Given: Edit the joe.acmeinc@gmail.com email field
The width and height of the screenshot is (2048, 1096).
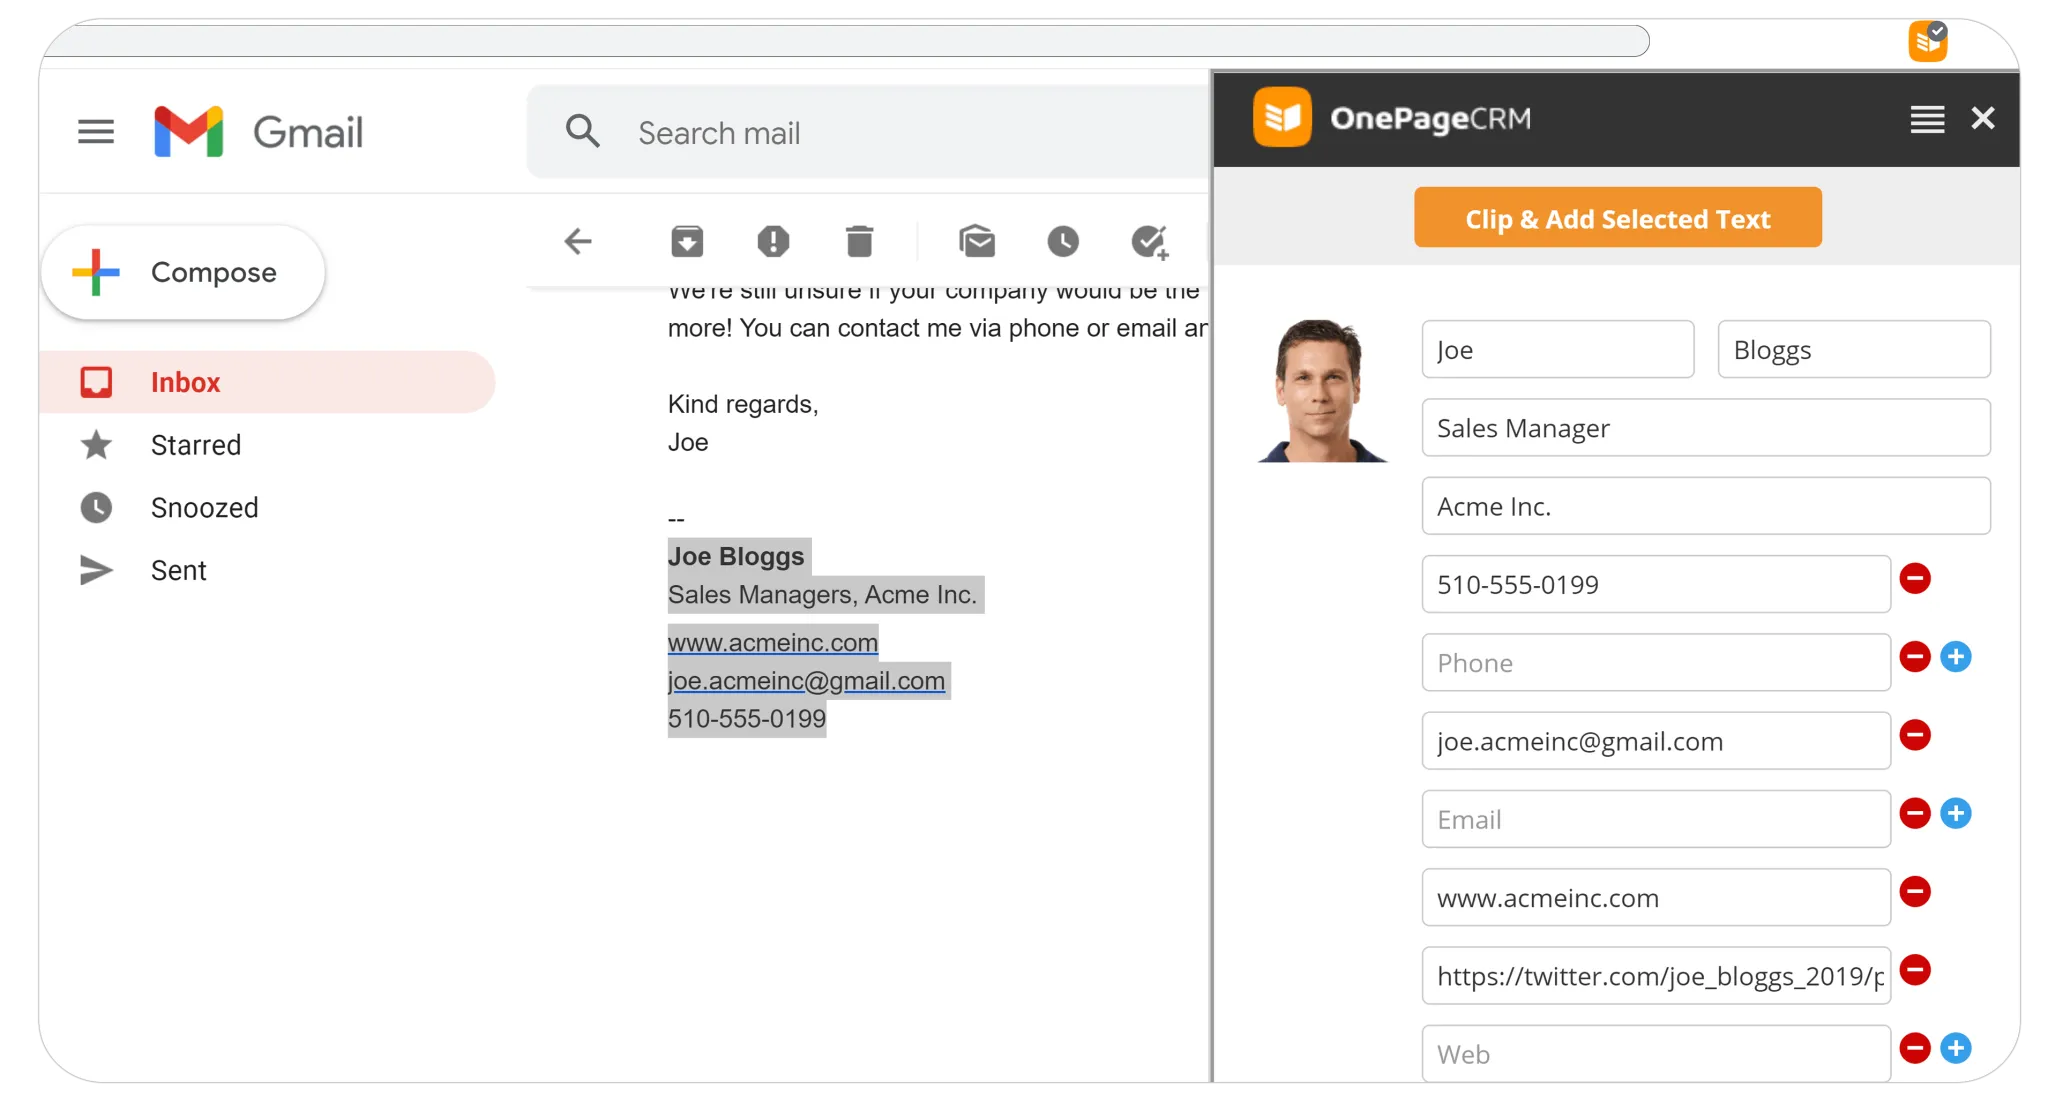Looking at the screenshot, I should click(1656, 741).
